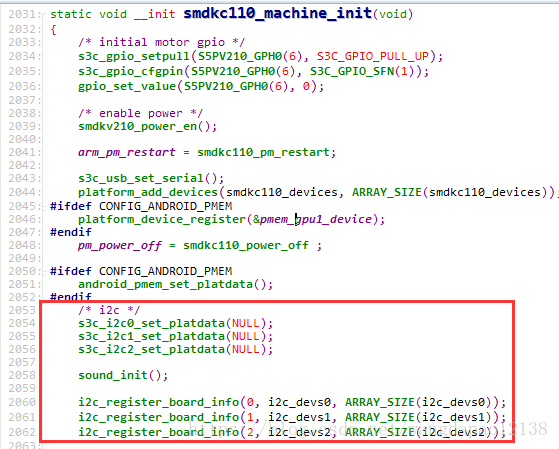
Task: Click the 'enable power' comment
Action: [x=140, y=113]
